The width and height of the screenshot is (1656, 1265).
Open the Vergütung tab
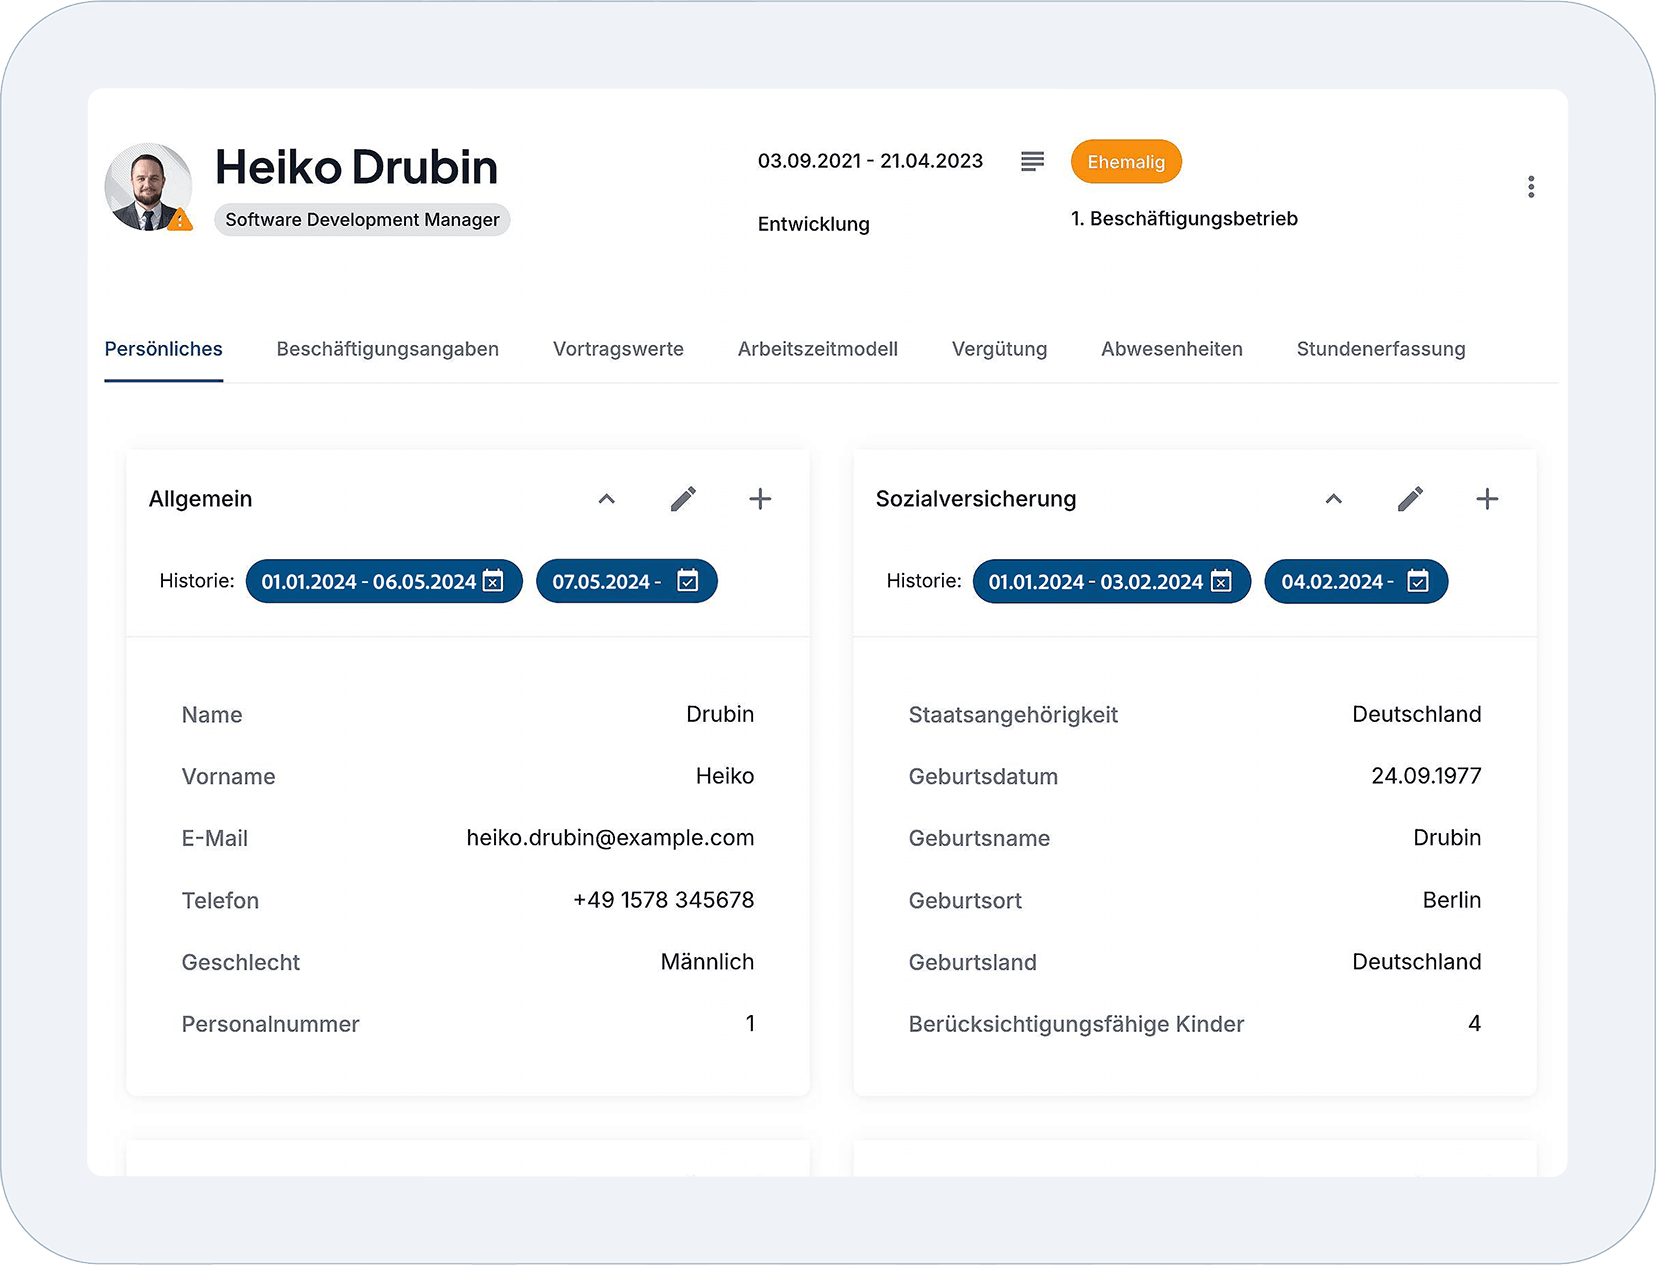999,349
